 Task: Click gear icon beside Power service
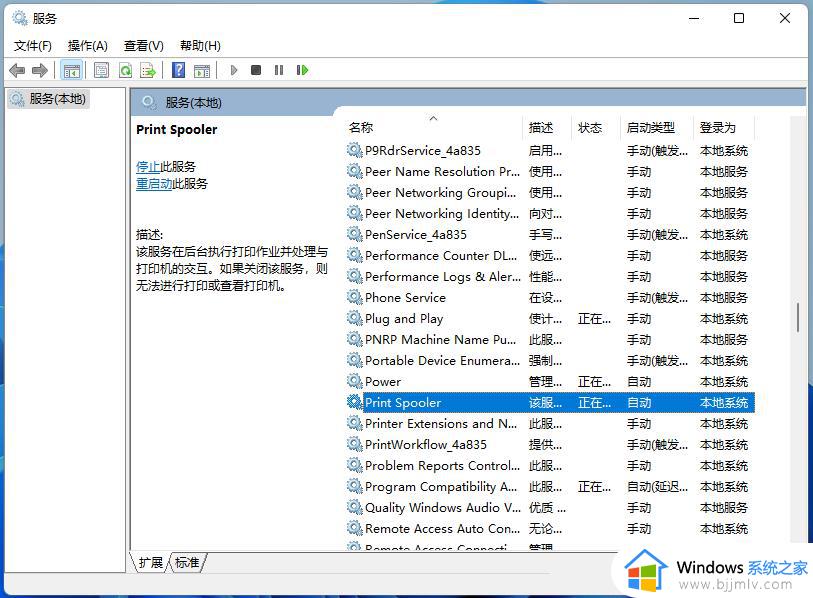[355, 381]
